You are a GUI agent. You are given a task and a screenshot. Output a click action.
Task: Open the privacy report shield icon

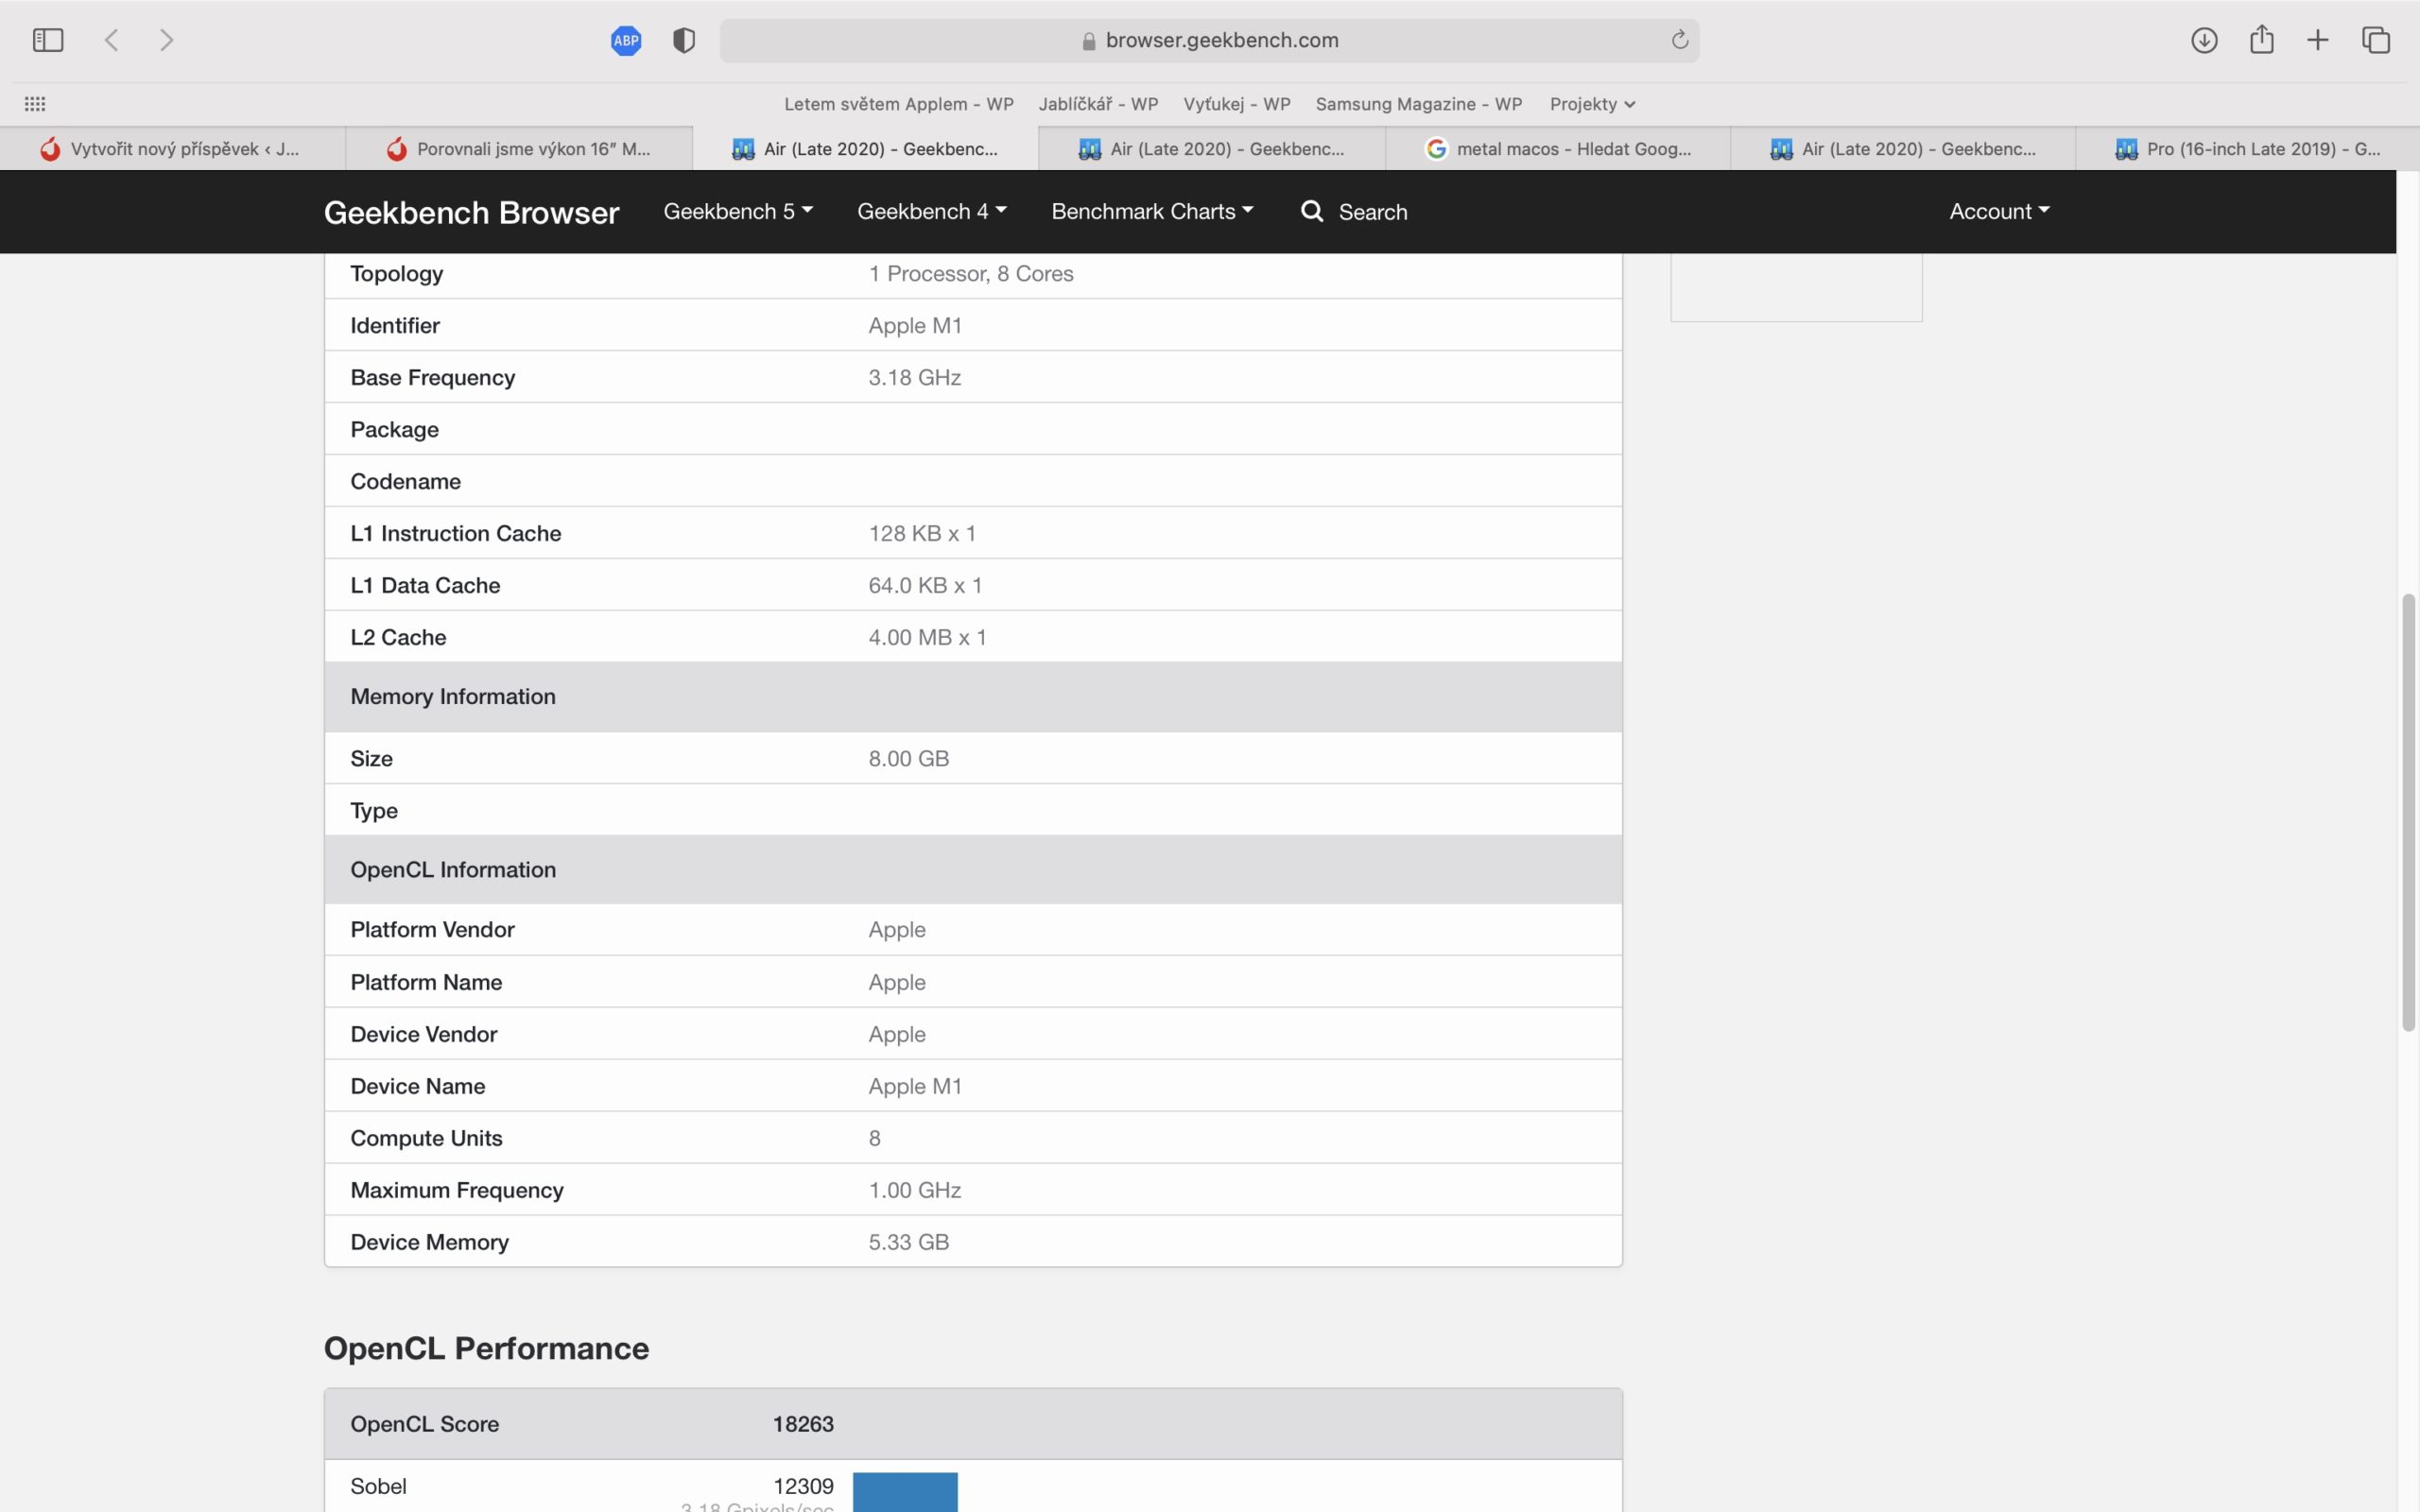pyautogui.click(x=684, y=40)
